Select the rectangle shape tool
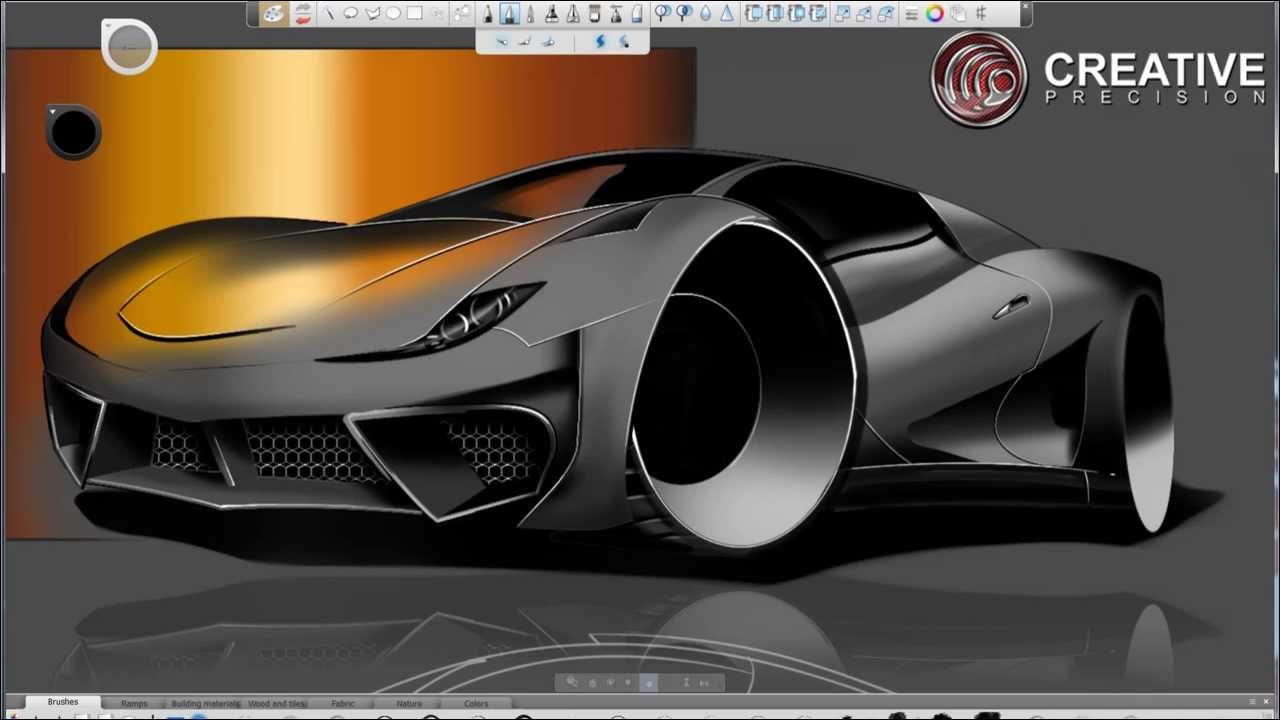This screenshot has height=720, width=1280. click(x=414, y=13)
